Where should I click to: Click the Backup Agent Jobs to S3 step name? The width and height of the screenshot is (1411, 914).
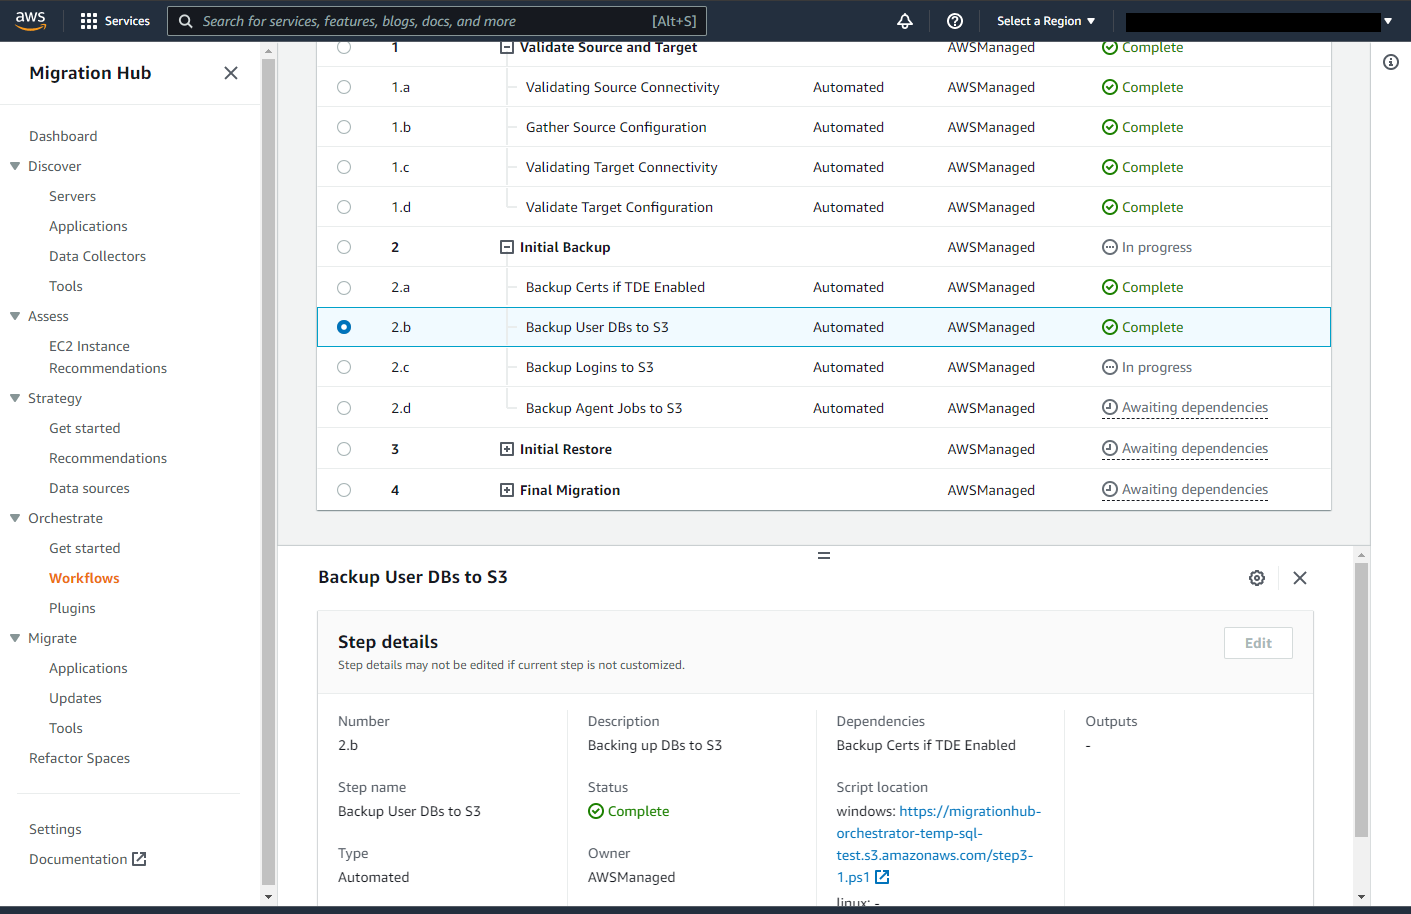[604, 408]
